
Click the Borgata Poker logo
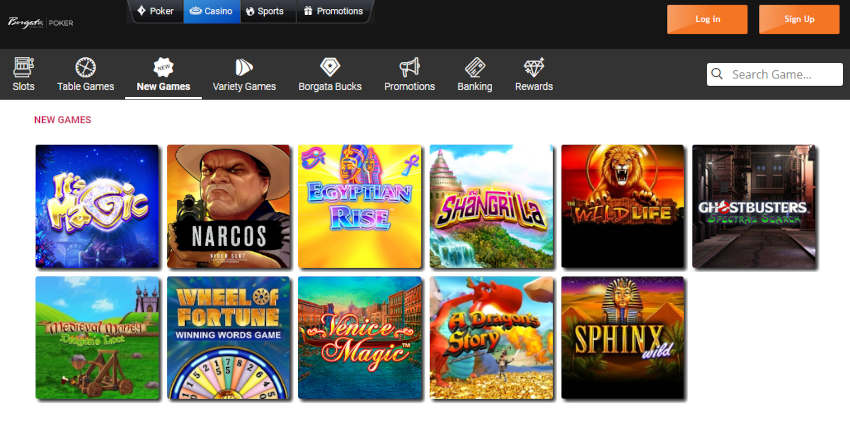click(41, 23)
